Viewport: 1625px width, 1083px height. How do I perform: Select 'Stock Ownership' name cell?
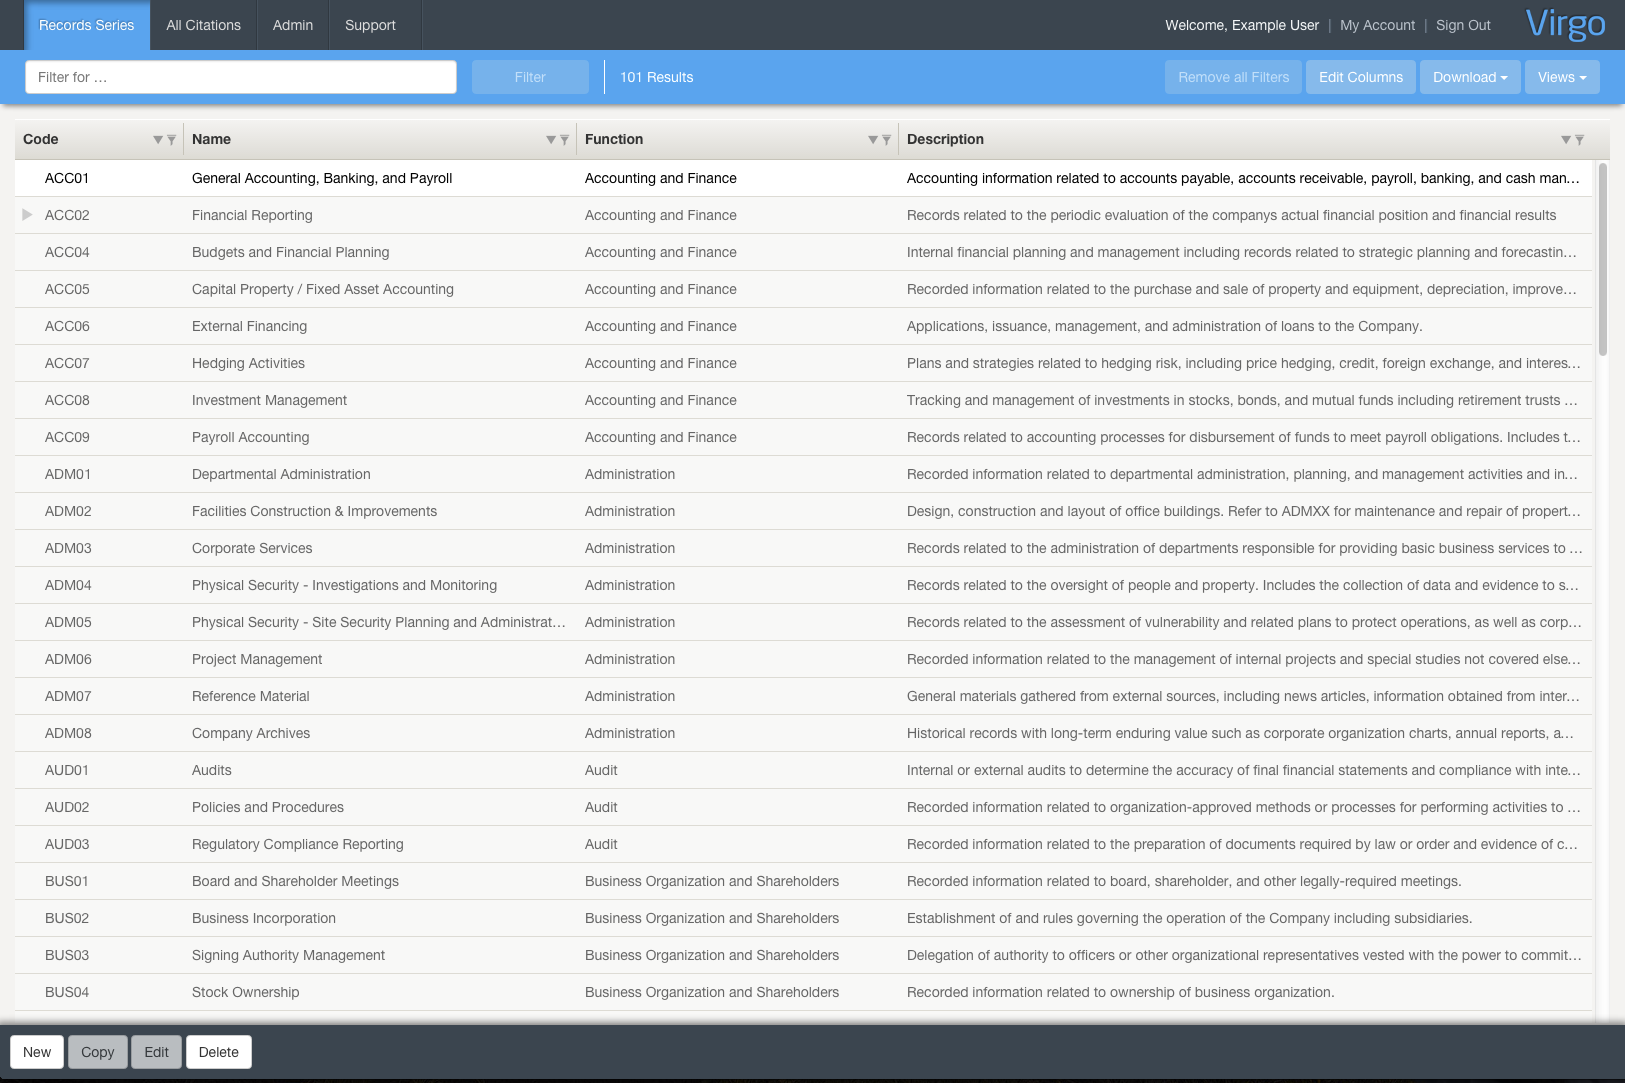[x=246, y=992]
